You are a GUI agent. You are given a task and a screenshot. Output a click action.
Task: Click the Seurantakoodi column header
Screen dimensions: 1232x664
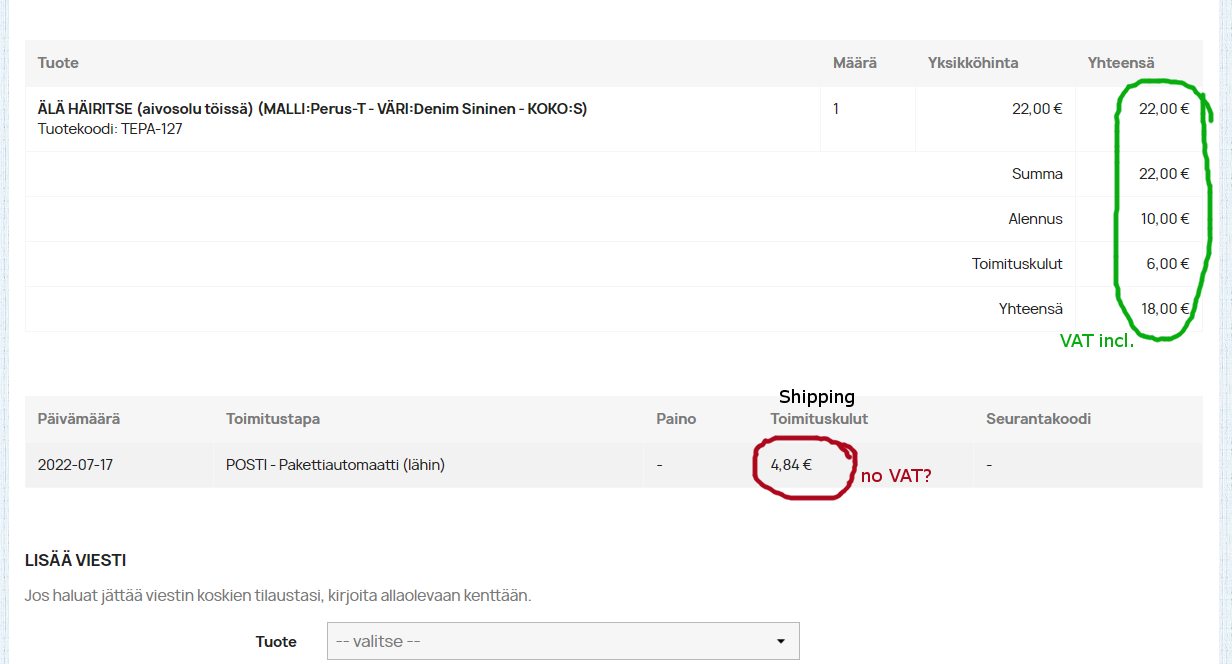pos(1038,419)
